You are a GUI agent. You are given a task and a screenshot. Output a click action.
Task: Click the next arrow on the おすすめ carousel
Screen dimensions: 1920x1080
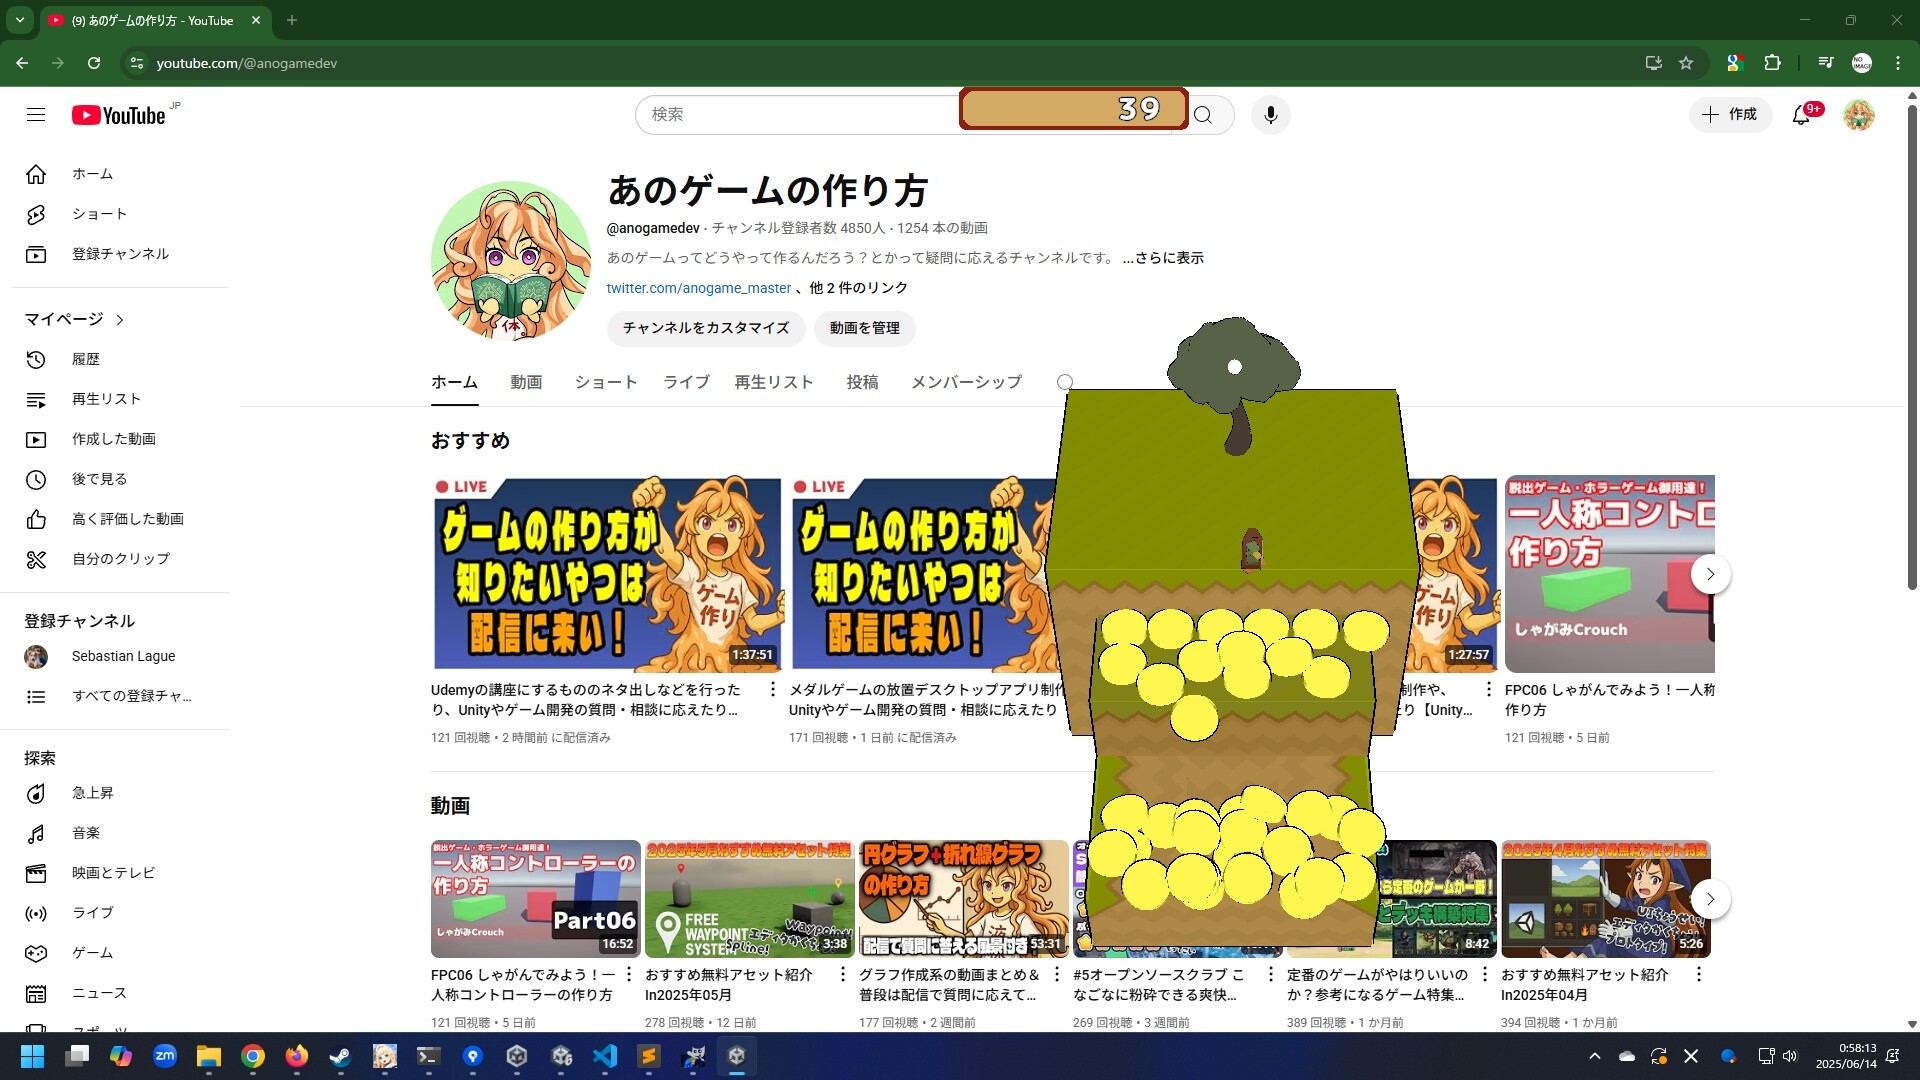click(1711, 573)
